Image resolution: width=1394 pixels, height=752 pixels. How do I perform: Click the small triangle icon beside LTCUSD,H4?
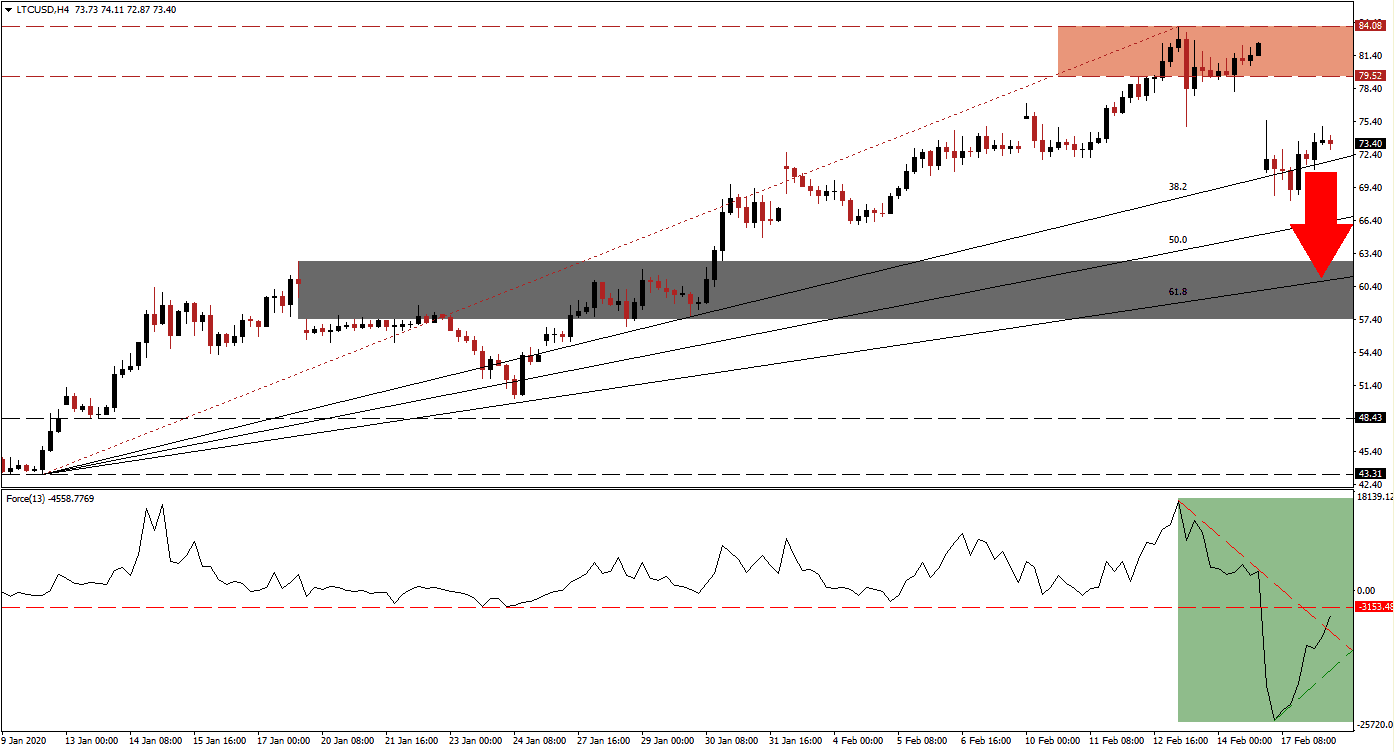pyautogui.click(x=7, y=8)
